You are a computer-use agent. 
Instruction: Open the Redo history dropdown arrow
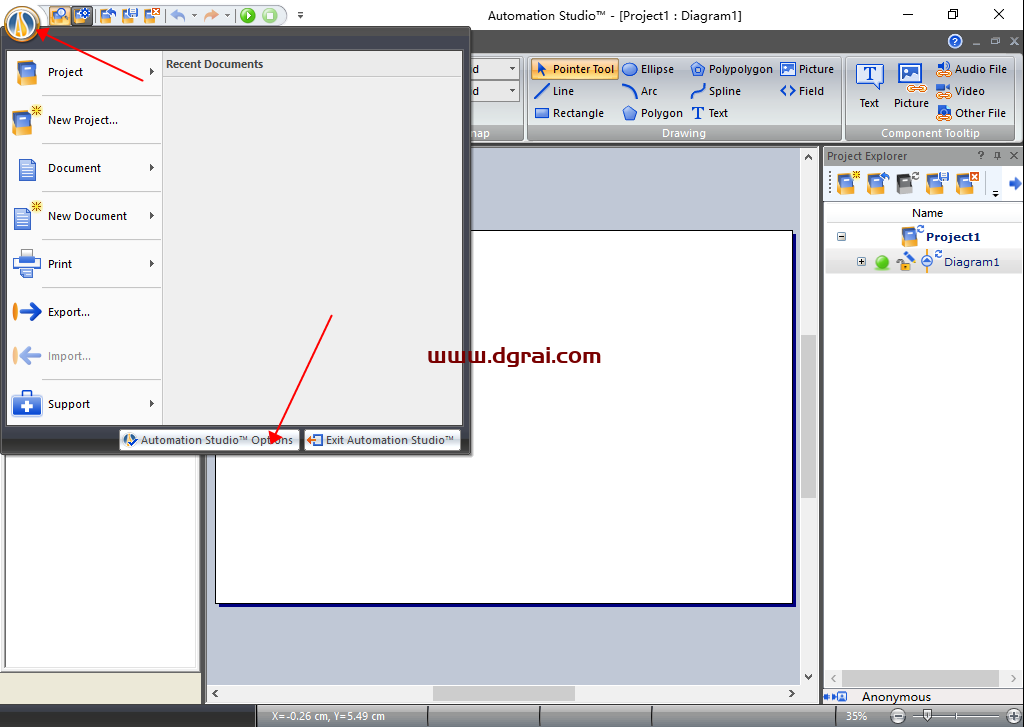[x=227, y=15]
